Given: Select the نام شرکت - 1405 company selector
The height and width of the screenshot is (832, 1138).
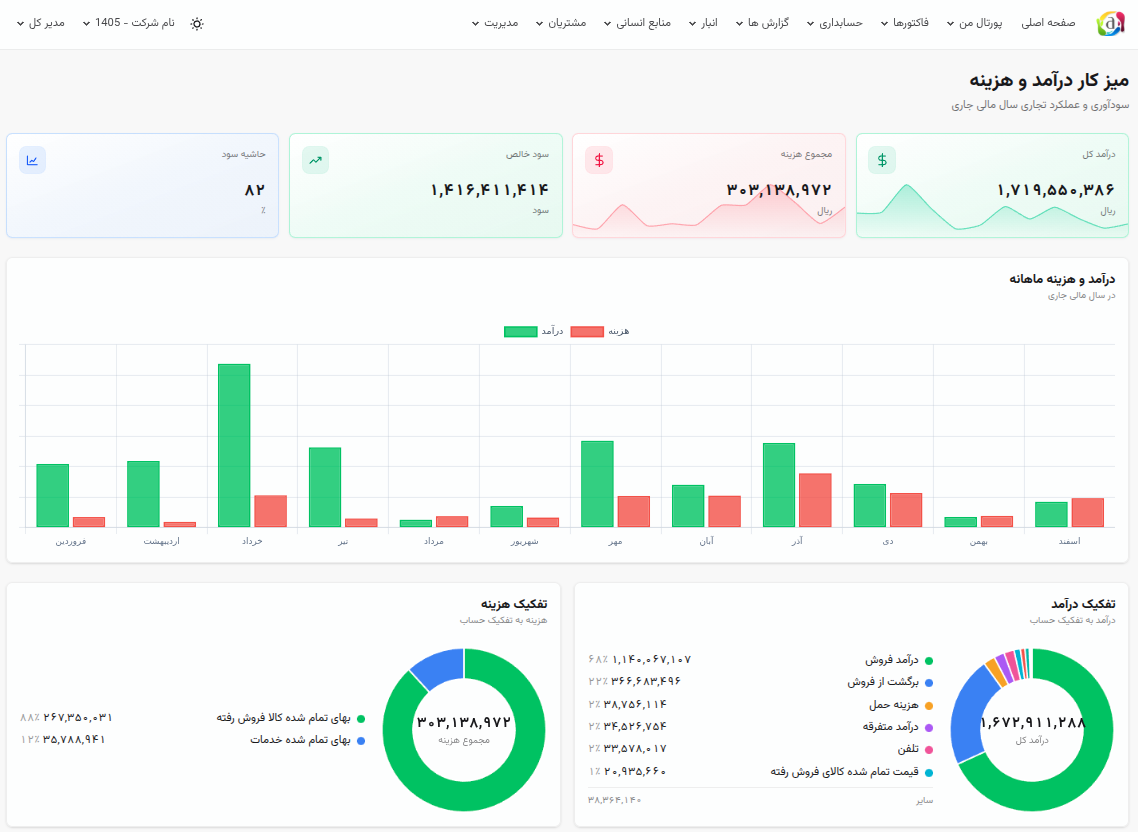Looking at the screenshot, I should point(128,23).
